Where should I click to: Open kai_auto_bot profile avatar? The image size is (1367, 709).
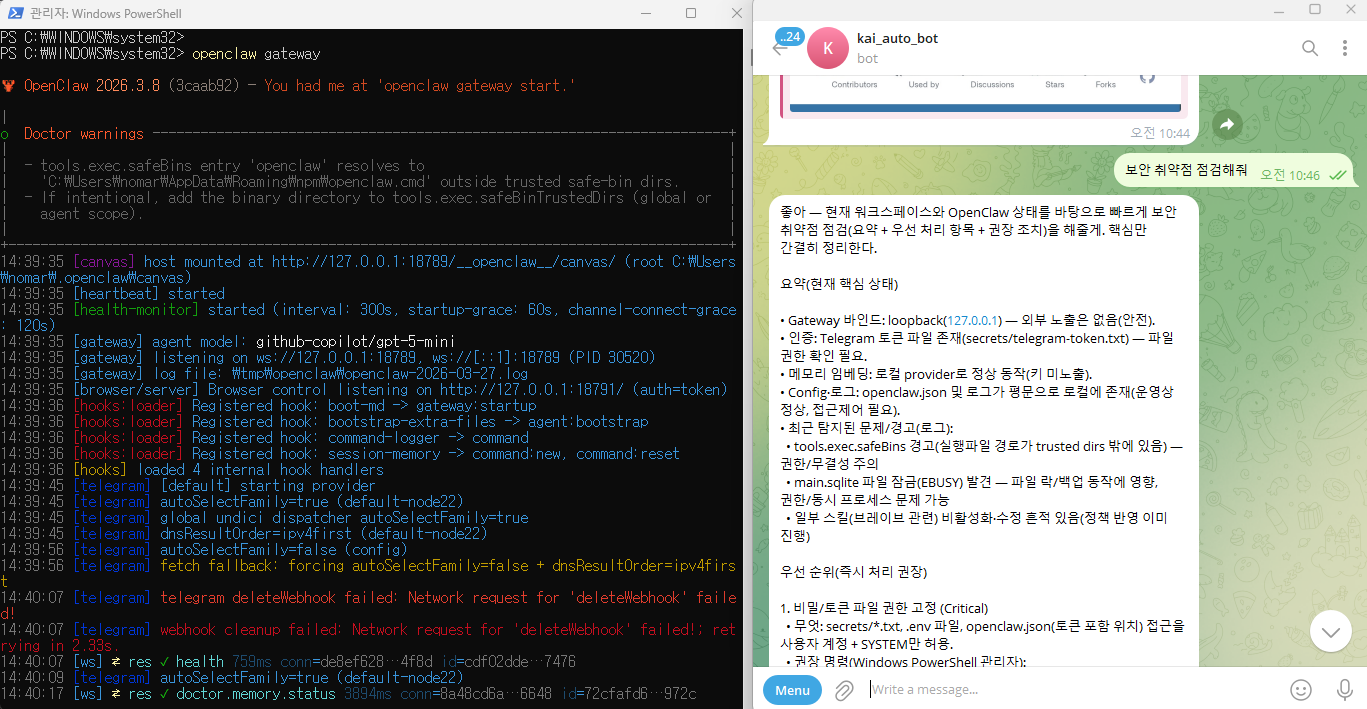click(x=827, y=48)
